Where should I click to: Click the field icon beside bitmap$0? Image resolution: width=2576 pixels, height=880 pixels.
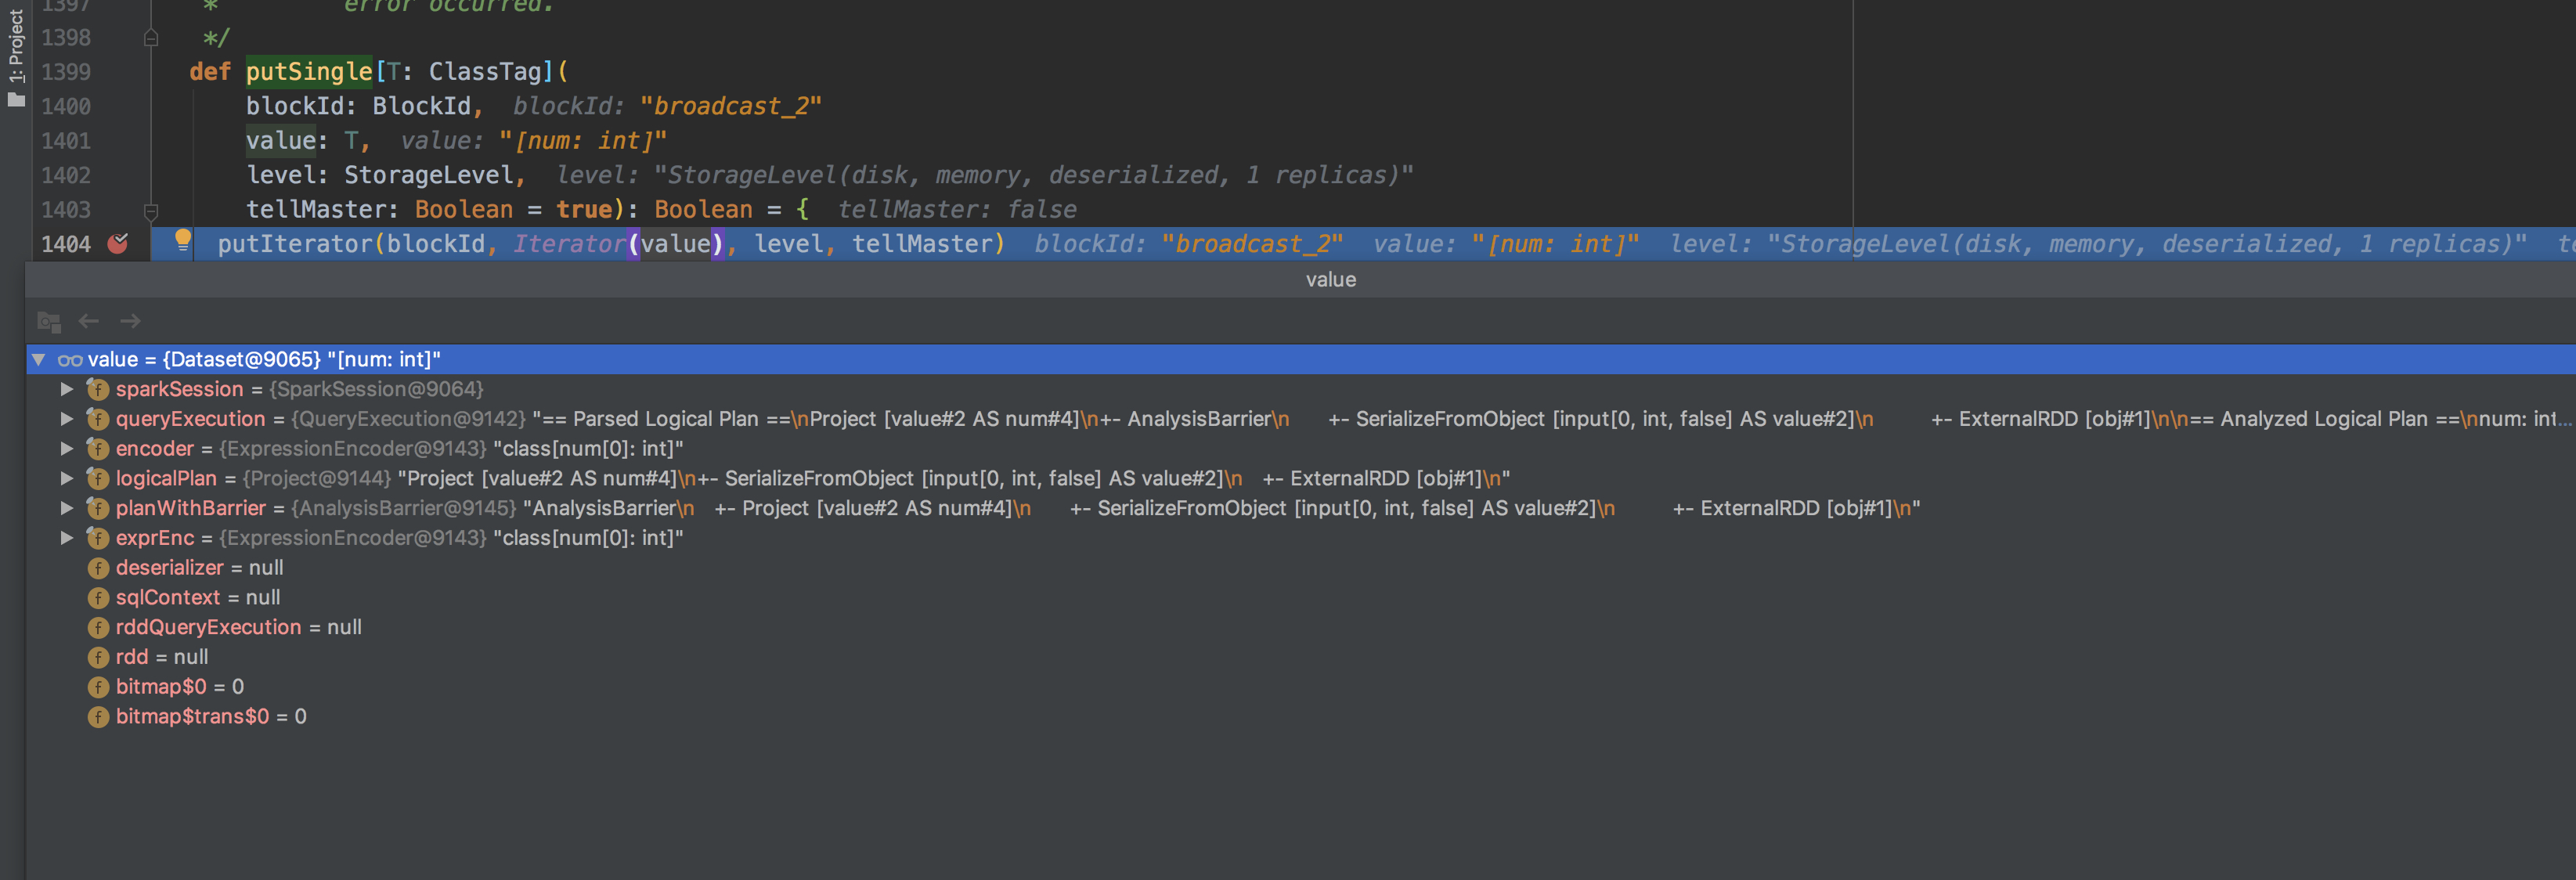pyautogui.click(x=98, y=687)
